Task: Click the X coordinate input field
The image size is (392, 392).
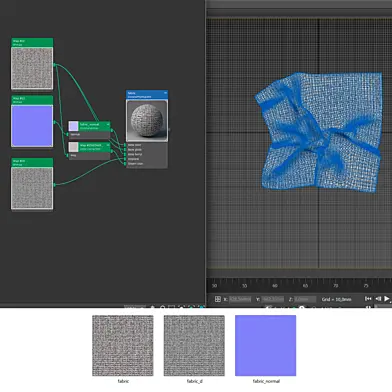Action: point(240,299)
